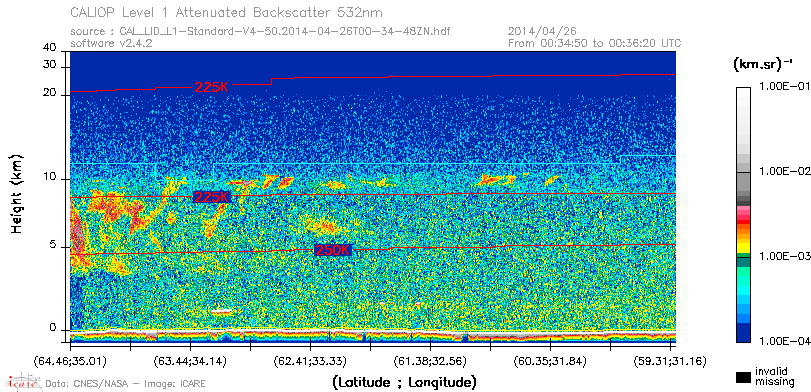Click the invalid missing legend text
Viewport: 811px width, 392px height.
[774, 377]
